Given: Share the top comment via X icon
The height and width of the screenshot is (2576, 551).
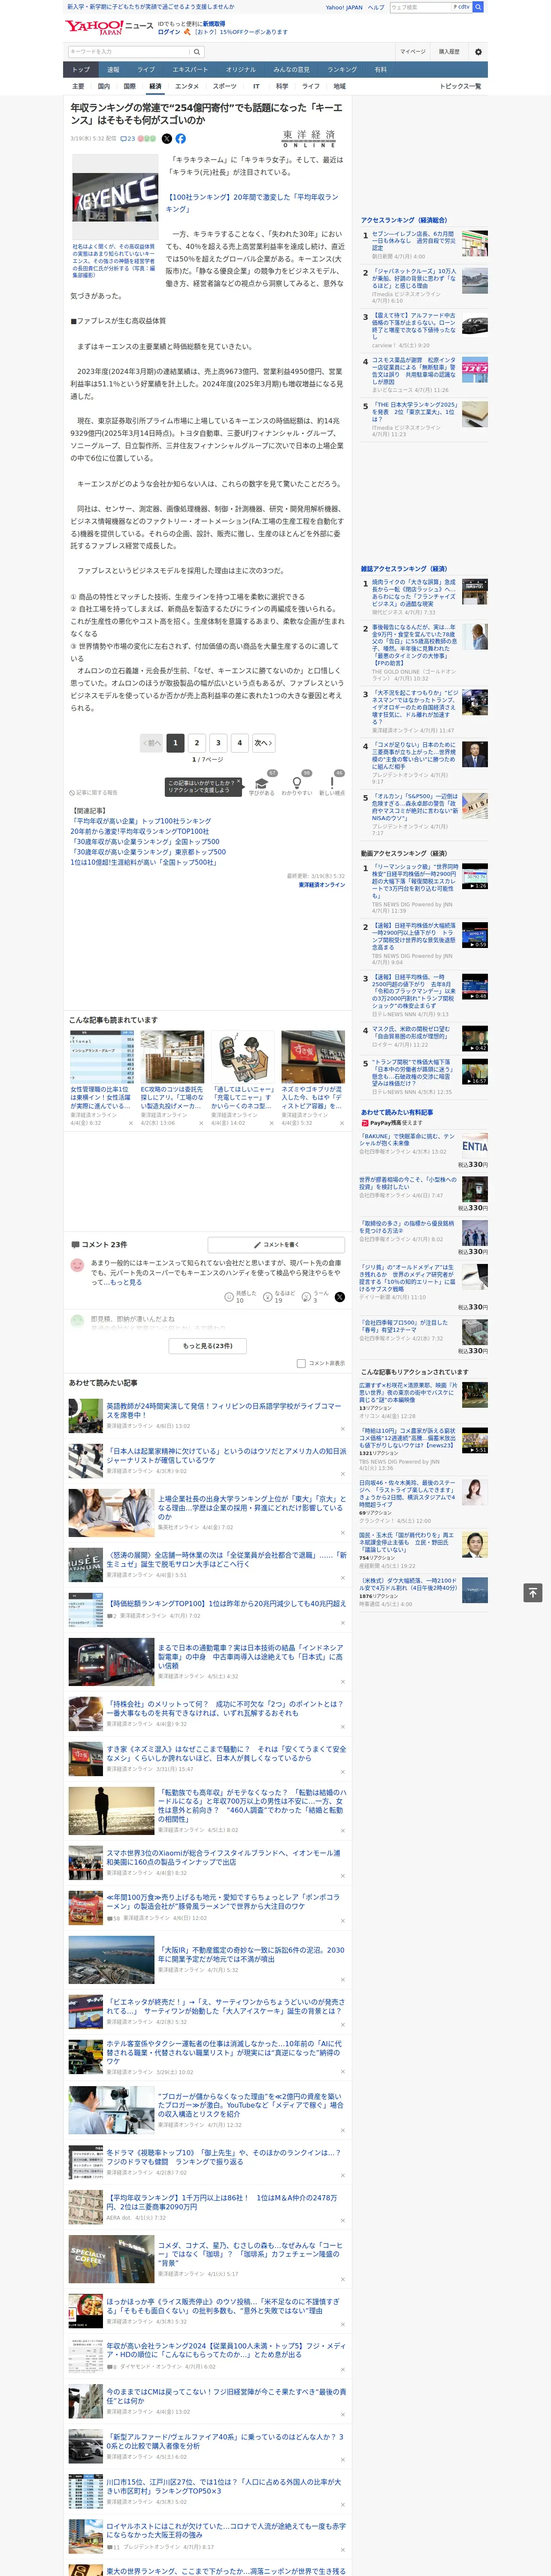Looking at the screenshot, I should (339, 1296).
